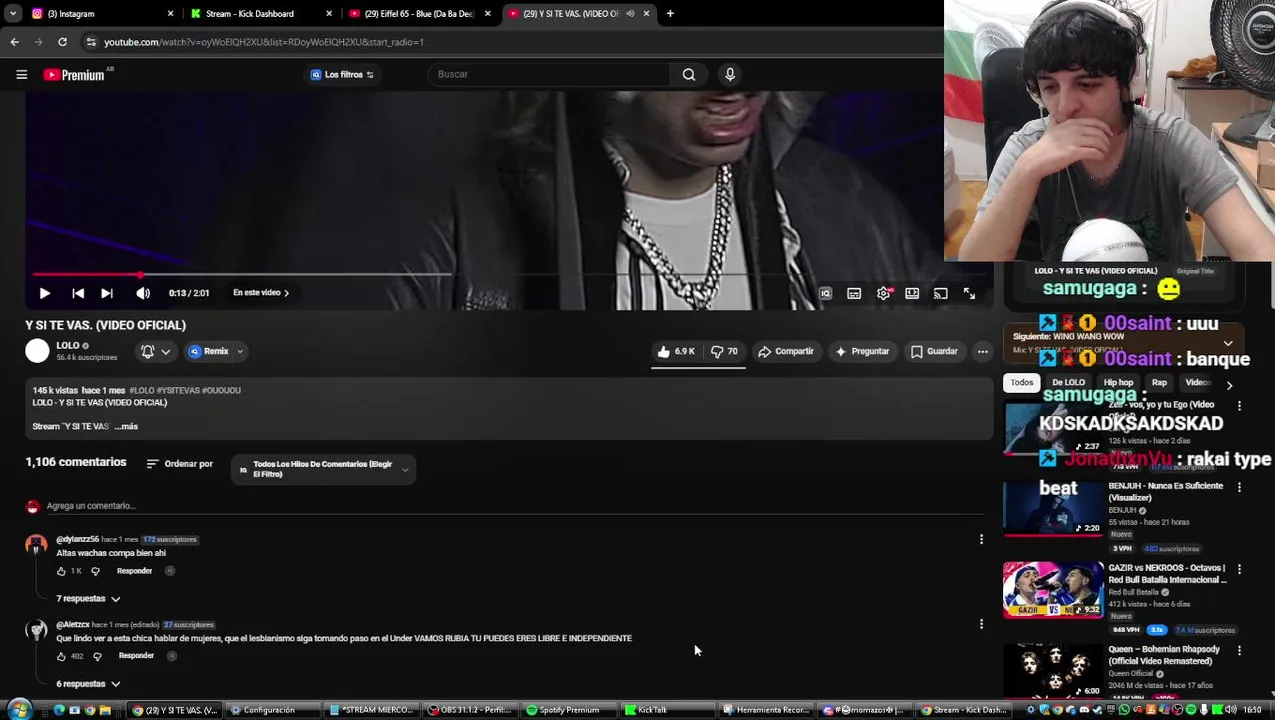This screenshot has width=1275, height=720.
Task: Dislike the video (70)
Action: pos(724,351)
